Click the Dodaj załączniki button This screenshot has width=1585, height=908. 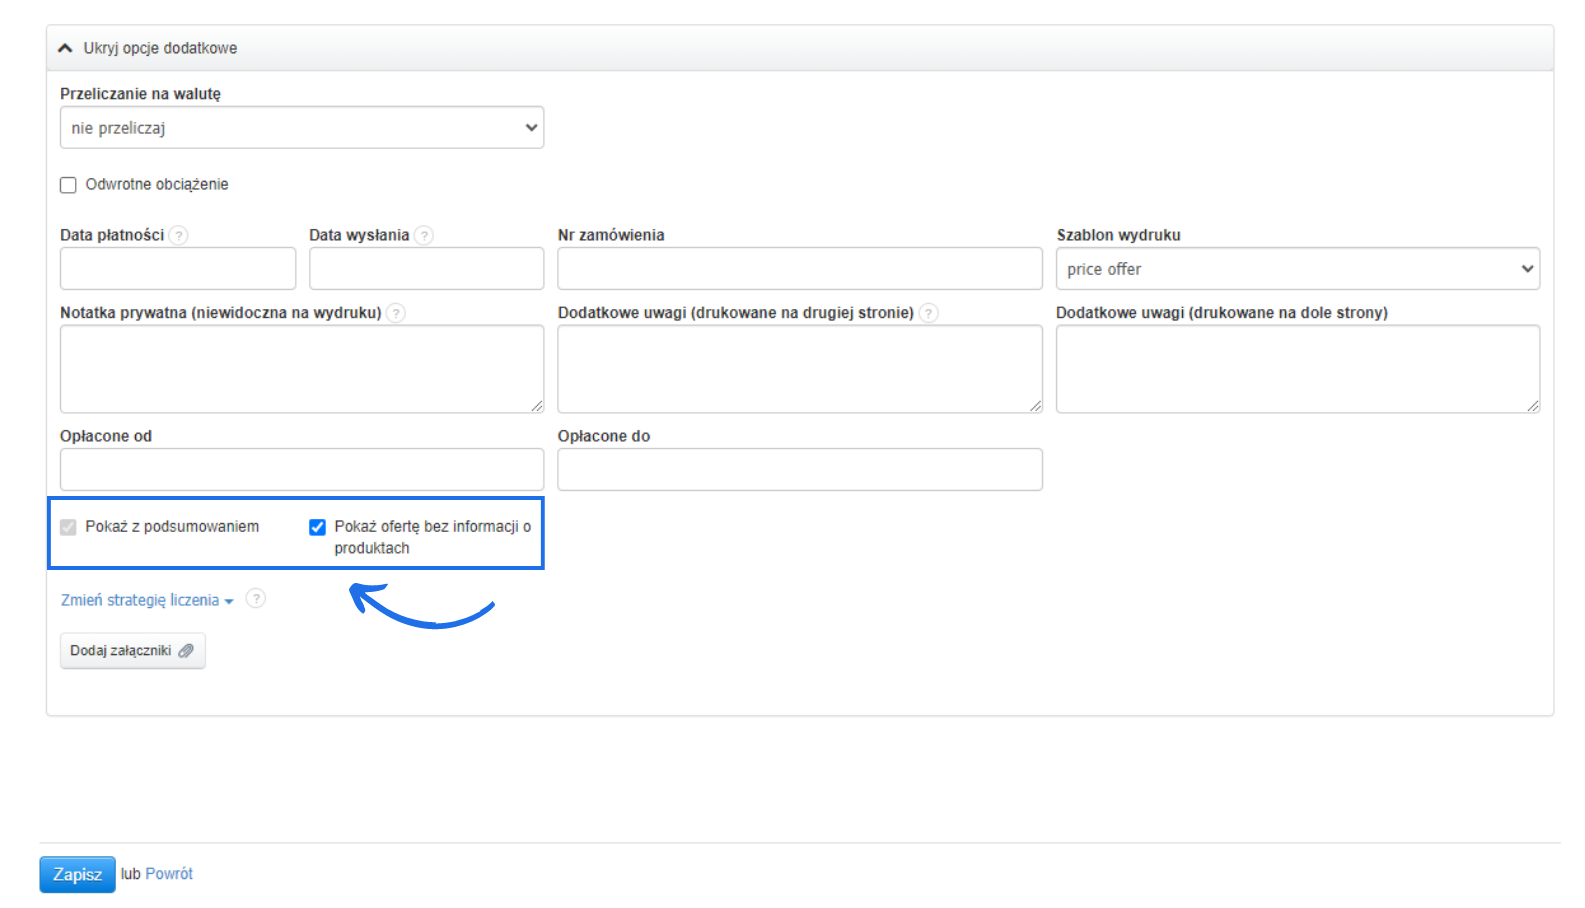click(132, 651)
